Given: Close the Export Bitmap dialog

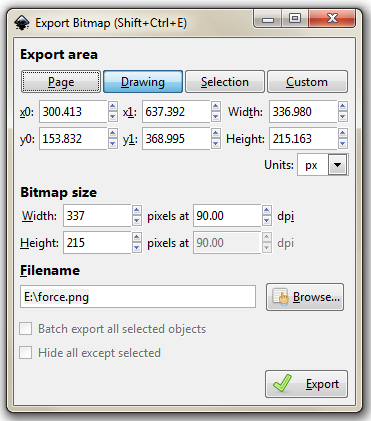Looking at the screenshot, I should 332,18.
